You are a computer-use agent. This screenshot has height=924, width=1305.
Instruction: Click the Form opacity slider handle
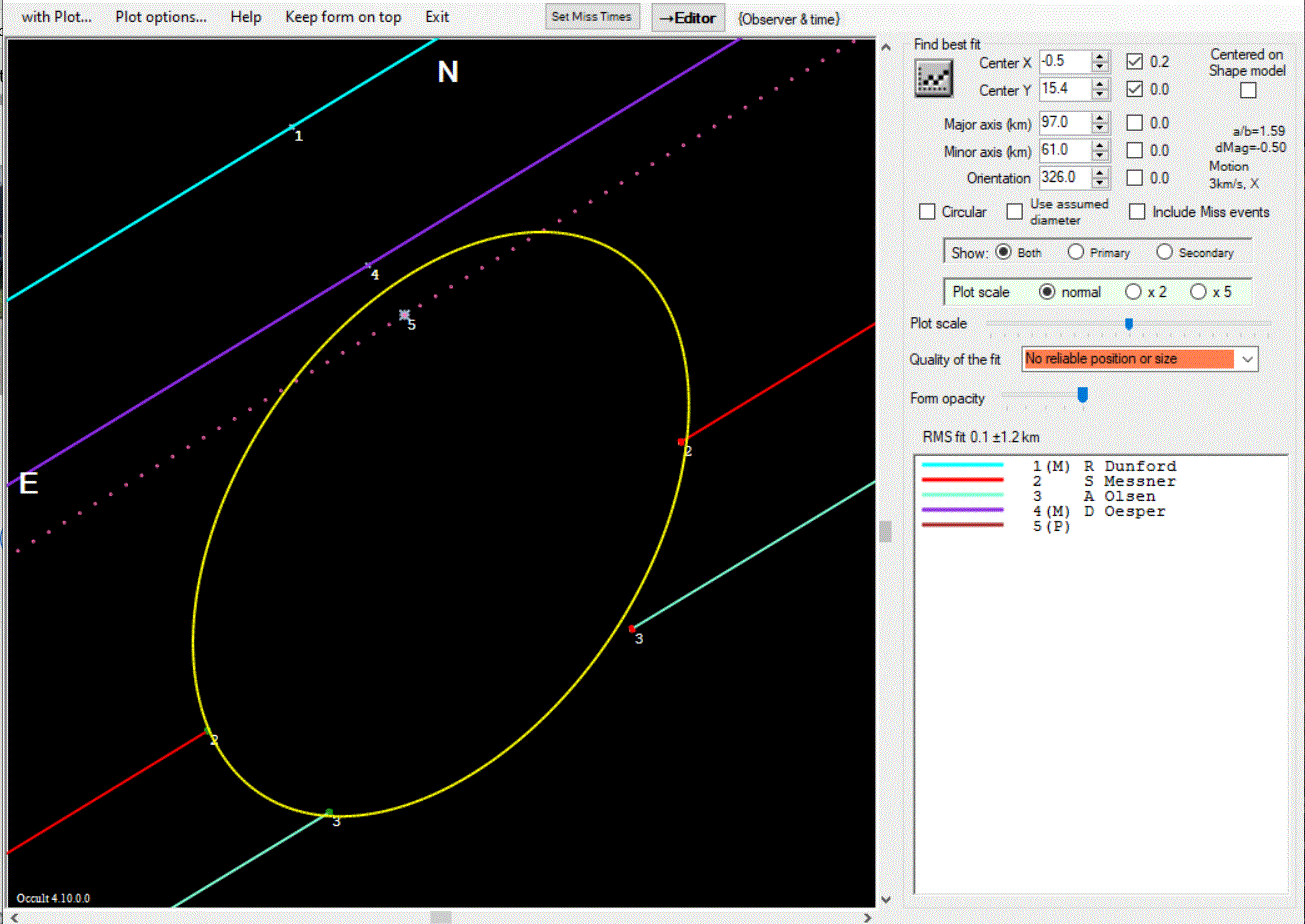1082,396
